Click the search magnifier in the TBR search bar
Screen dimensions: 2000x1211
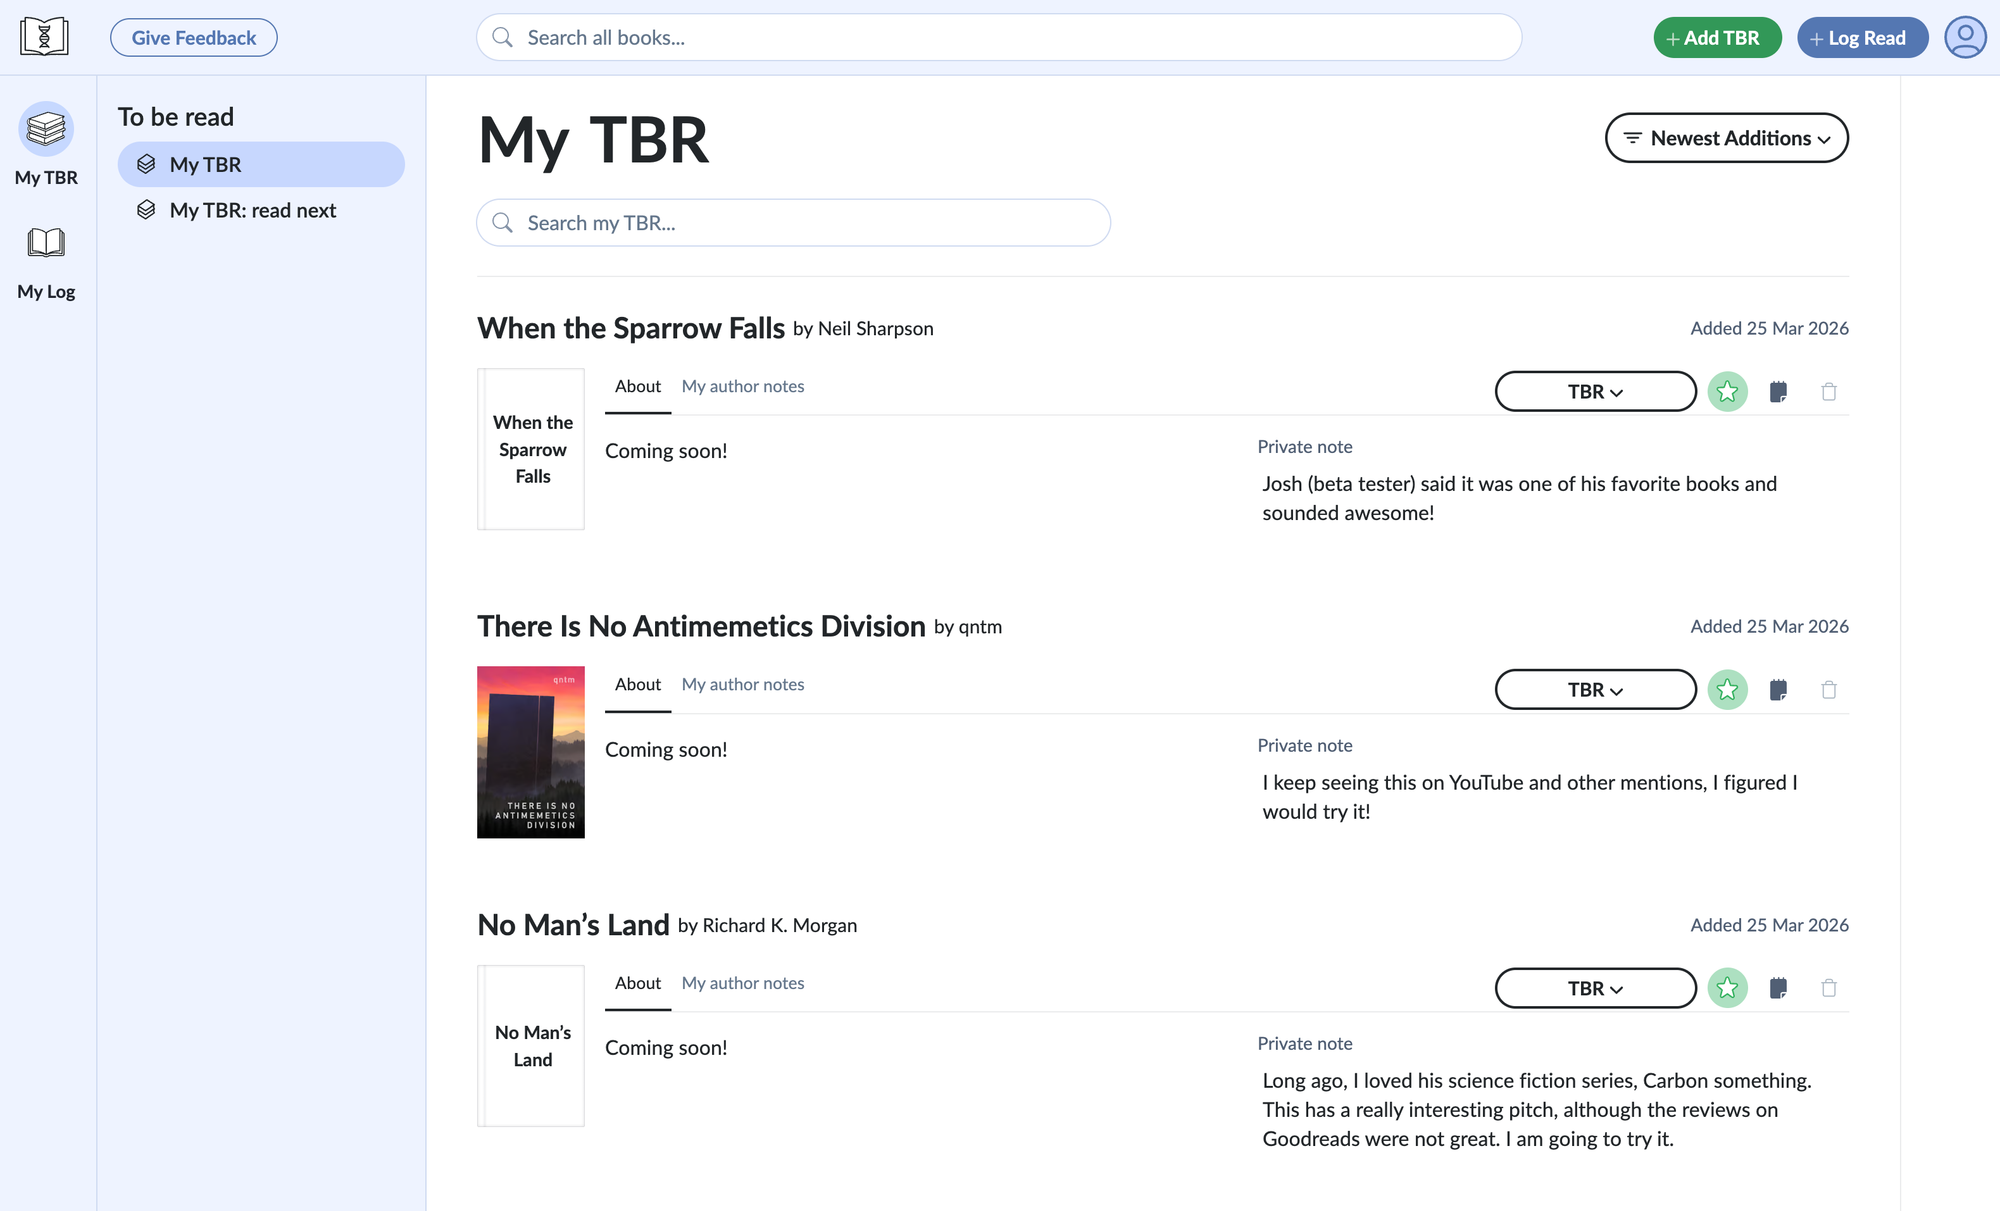coord(503,222)
